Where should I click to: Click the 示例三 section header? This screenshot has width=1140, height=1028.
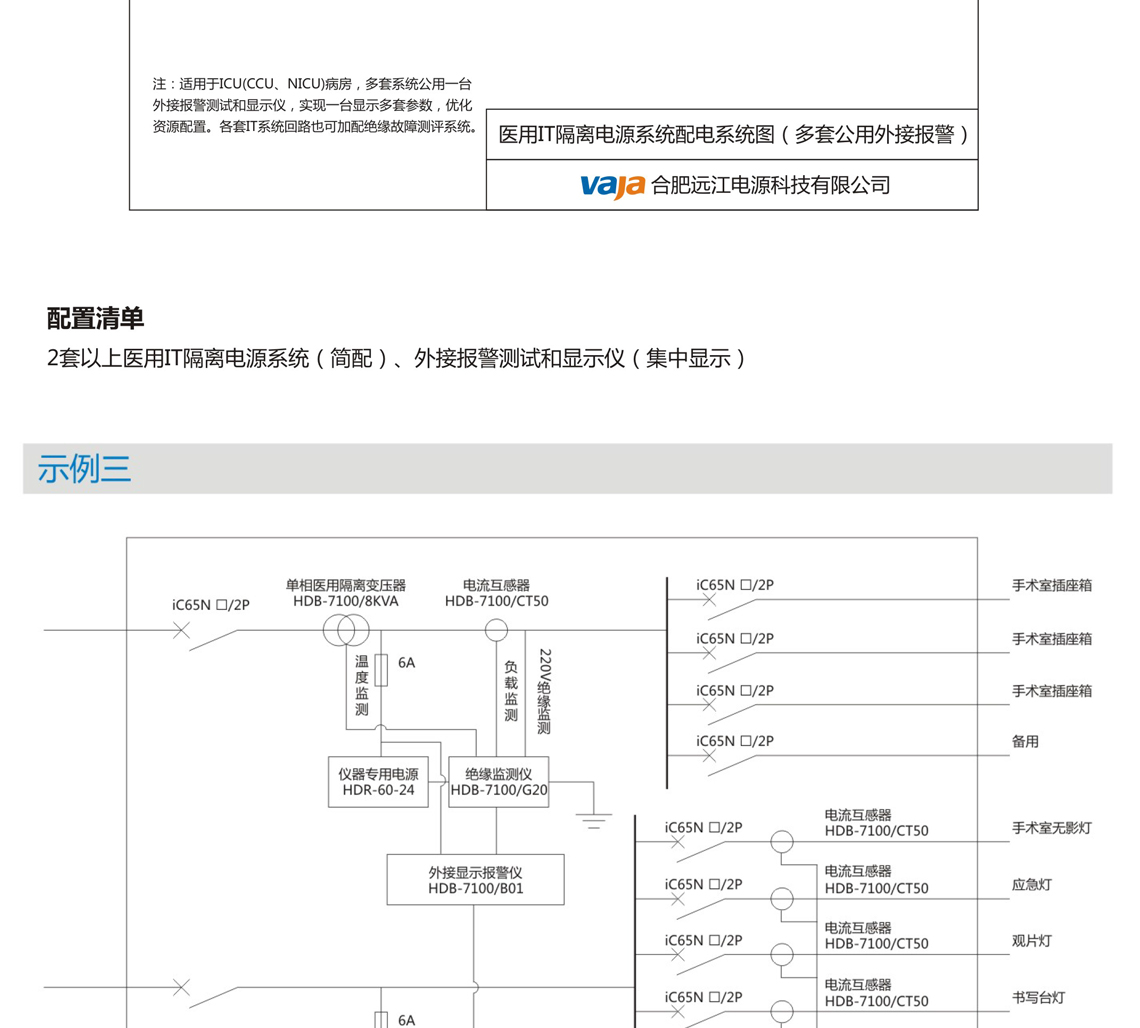84,469
